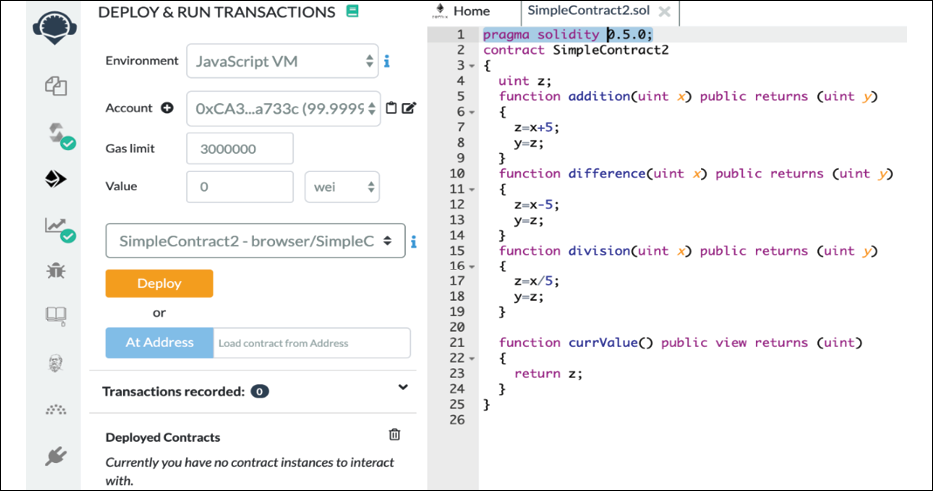Click the At Address button
Screen dimensions: 933x491
[x=159, y=343]
